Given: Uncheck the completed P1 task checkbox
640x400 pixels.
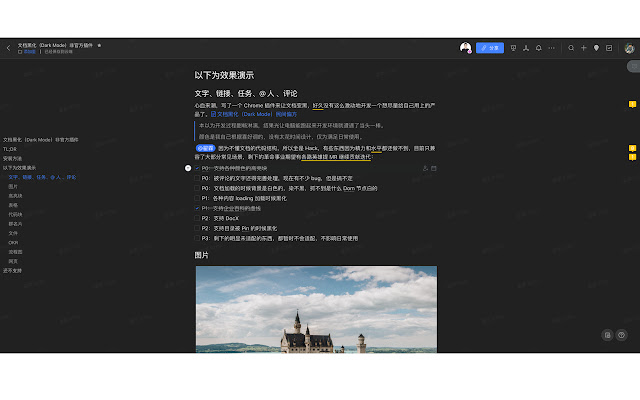Looking at the screenshot, I should (197, 208).
